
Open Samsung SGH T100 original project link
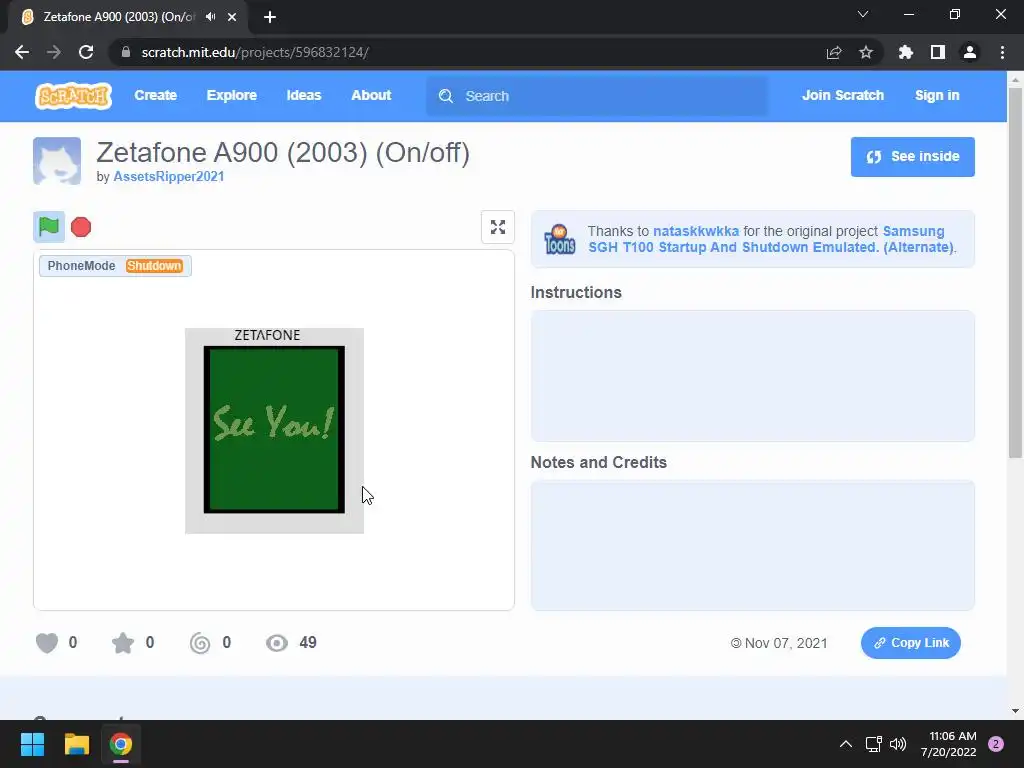click(771, 239)
